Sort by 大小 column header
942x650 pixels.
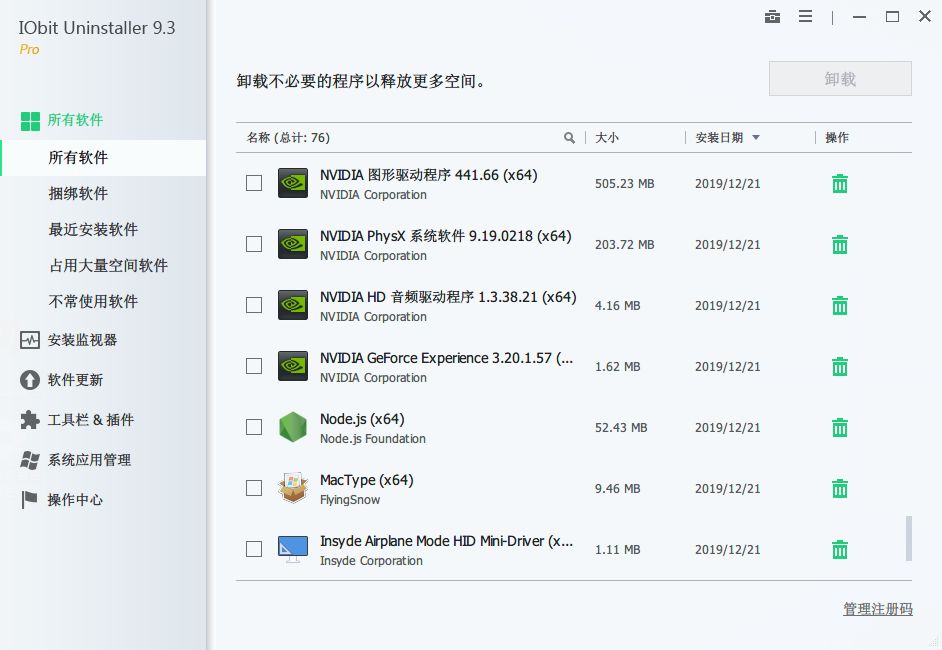(607, 138)
